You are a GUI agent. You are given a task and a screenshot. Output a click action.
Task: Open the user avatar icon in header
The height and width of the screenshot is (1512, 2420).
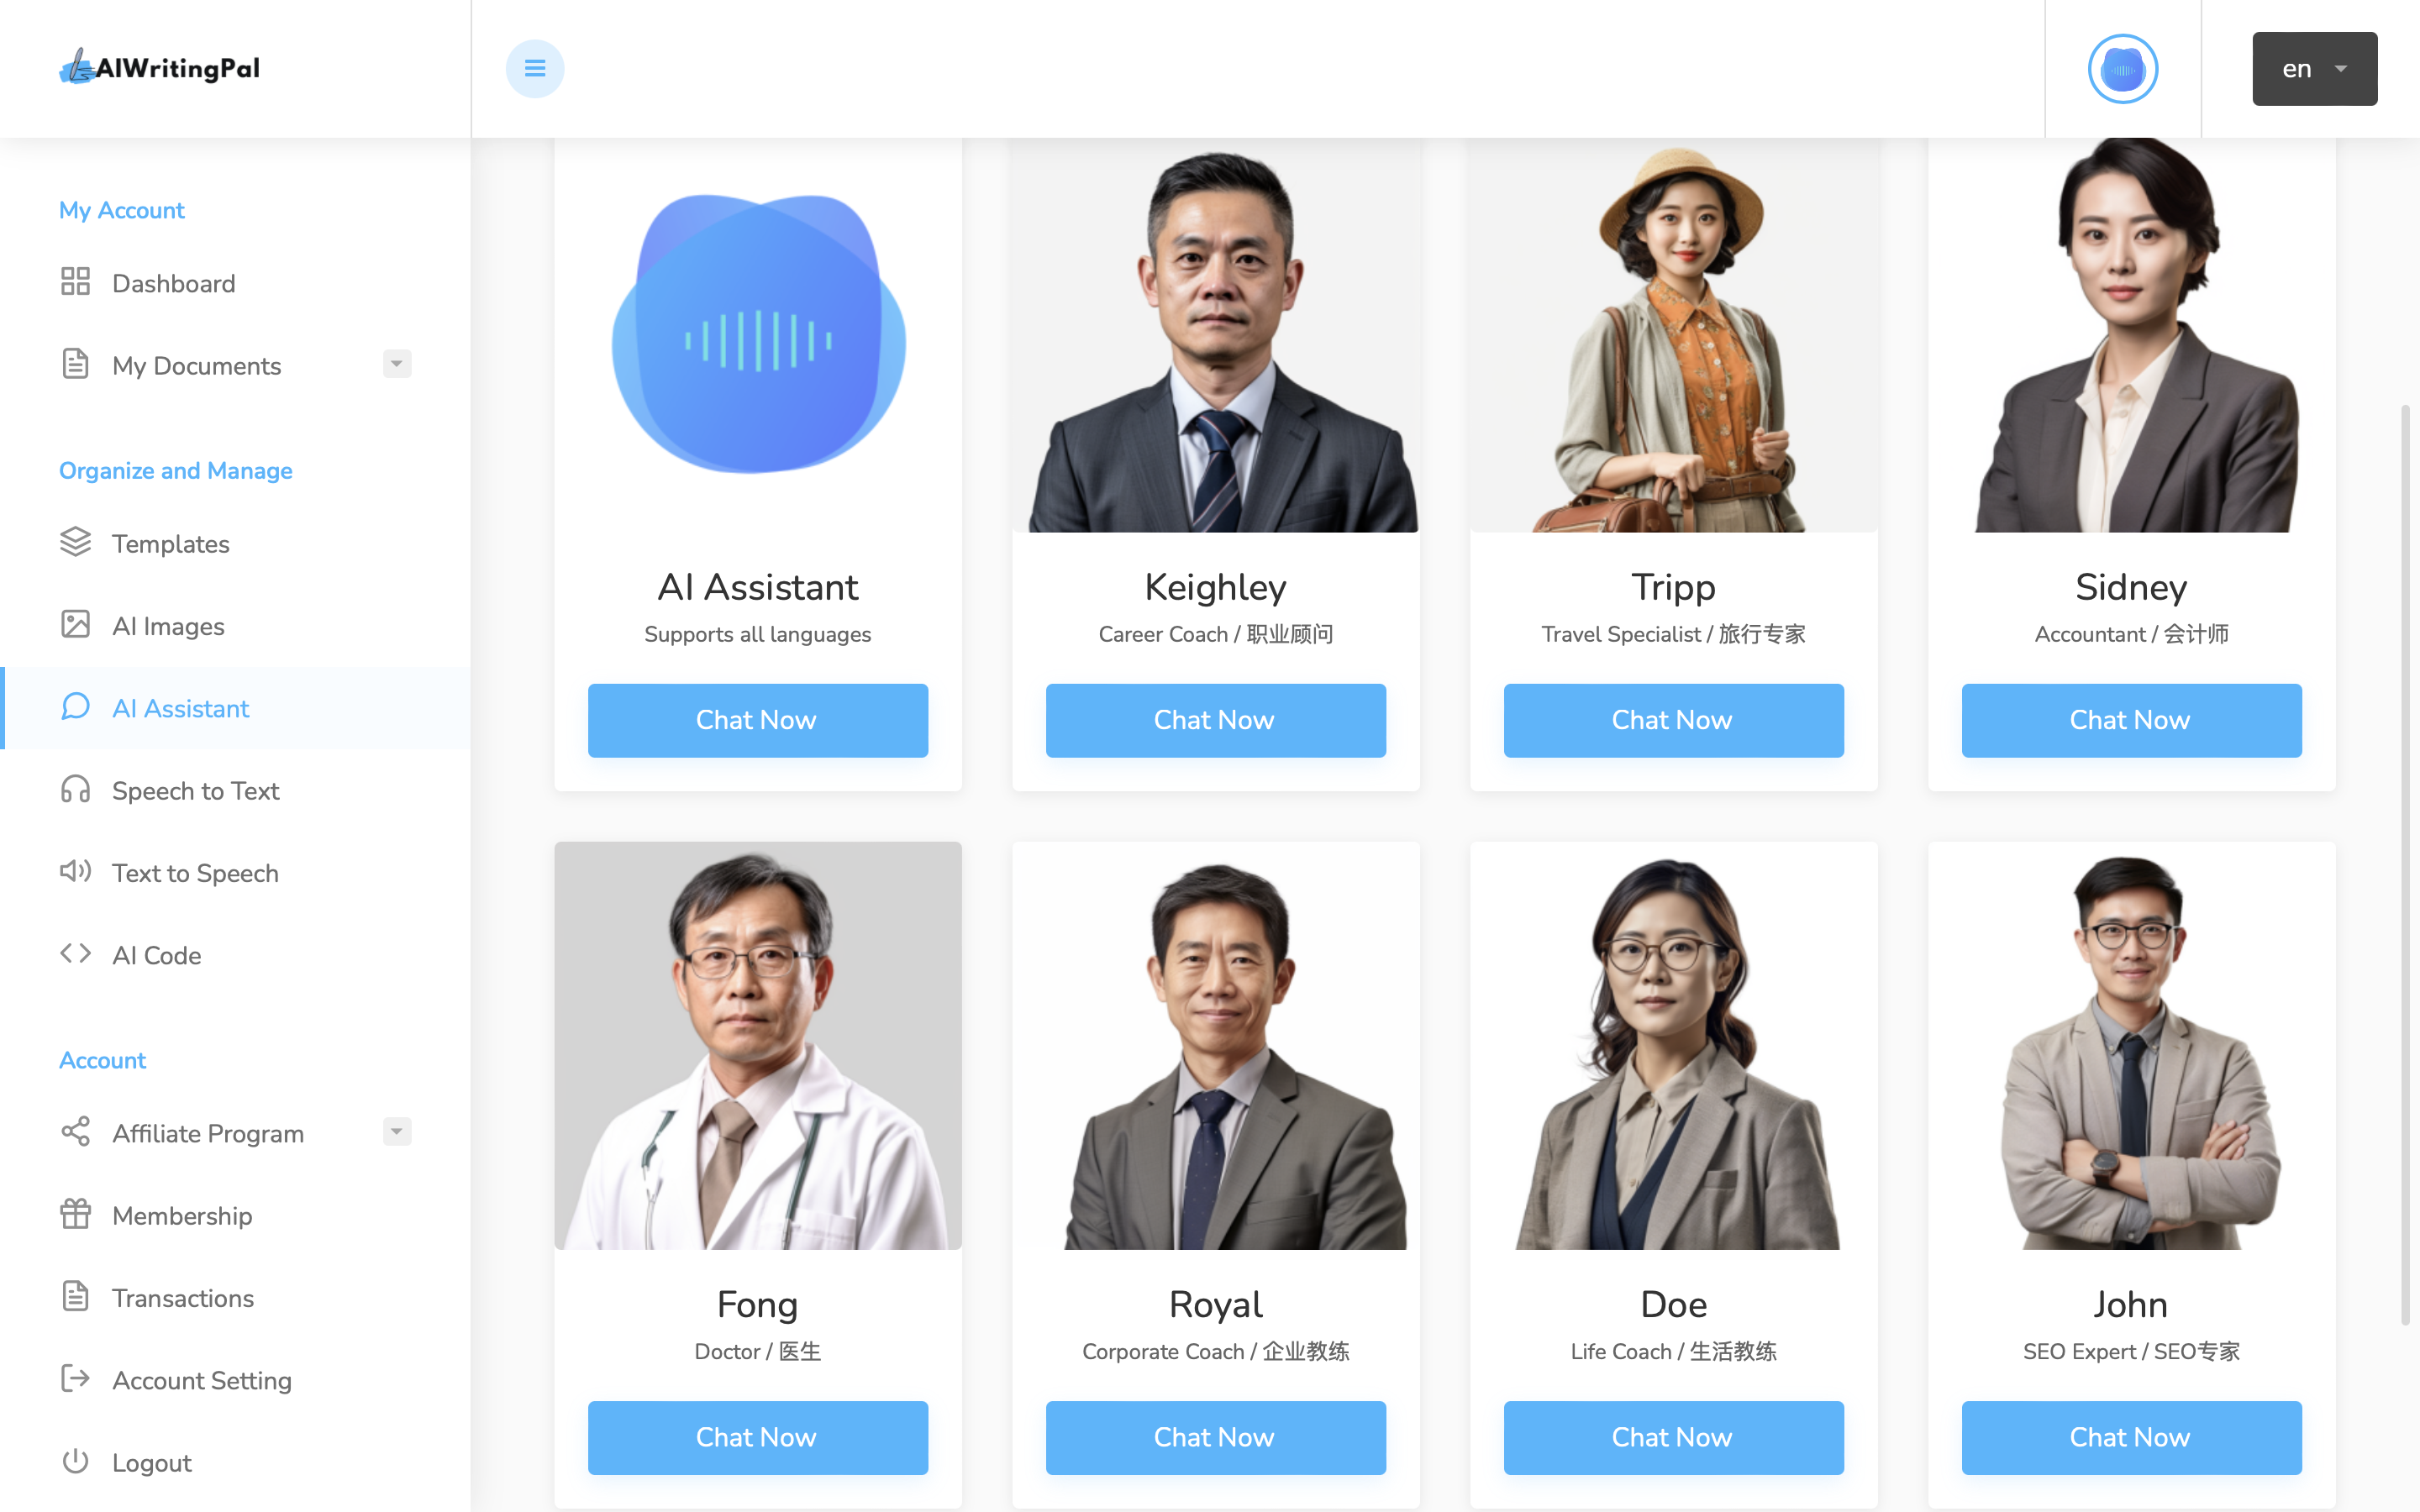tap(2122, 69)
